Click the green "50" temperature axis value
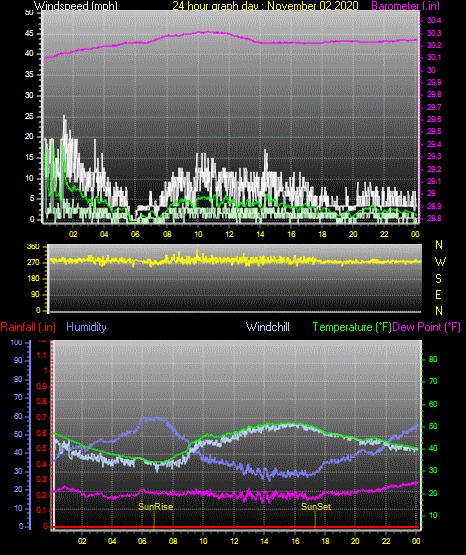The image size is (466, 555). 433,427
